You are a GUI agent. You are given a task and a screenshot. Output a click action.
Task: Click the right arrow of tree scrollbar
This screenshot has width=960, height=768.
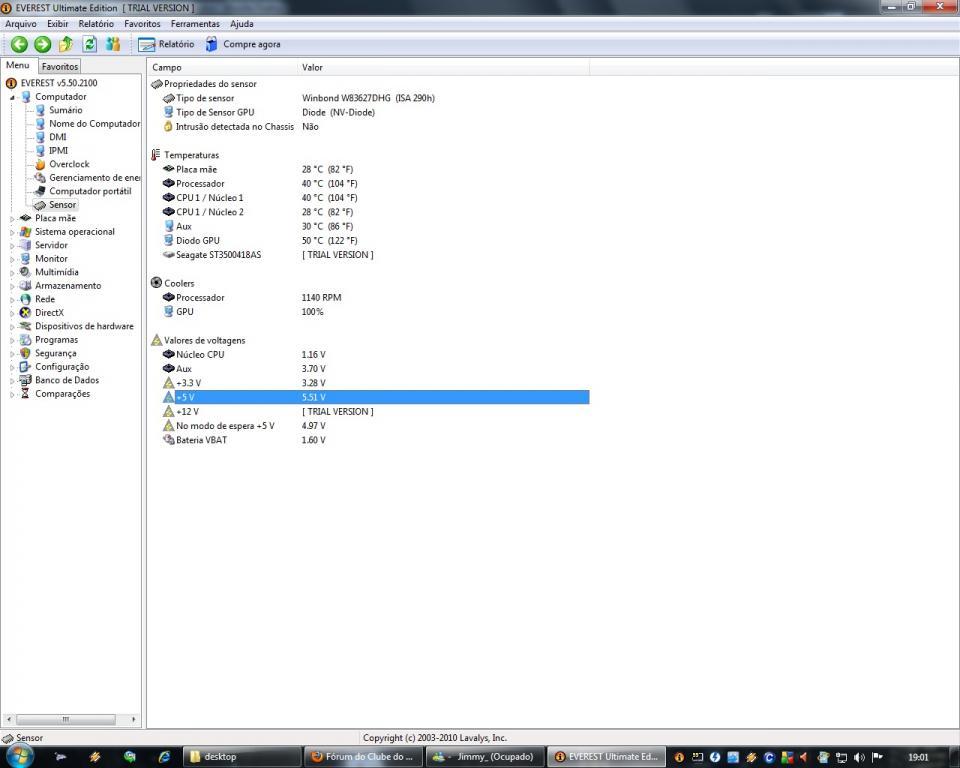pyautogui.click(x=133, y=719)
